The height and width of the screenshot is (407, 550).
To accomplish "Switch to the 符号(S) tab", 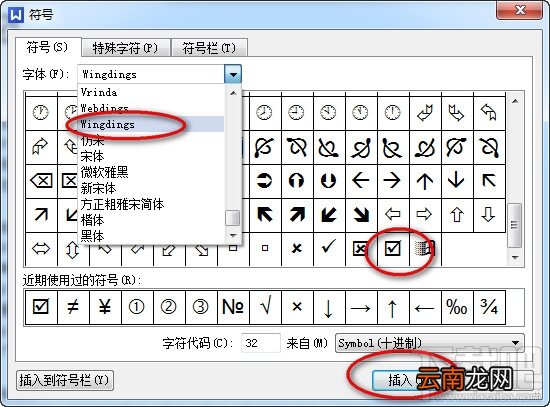I will click(47, 47).
